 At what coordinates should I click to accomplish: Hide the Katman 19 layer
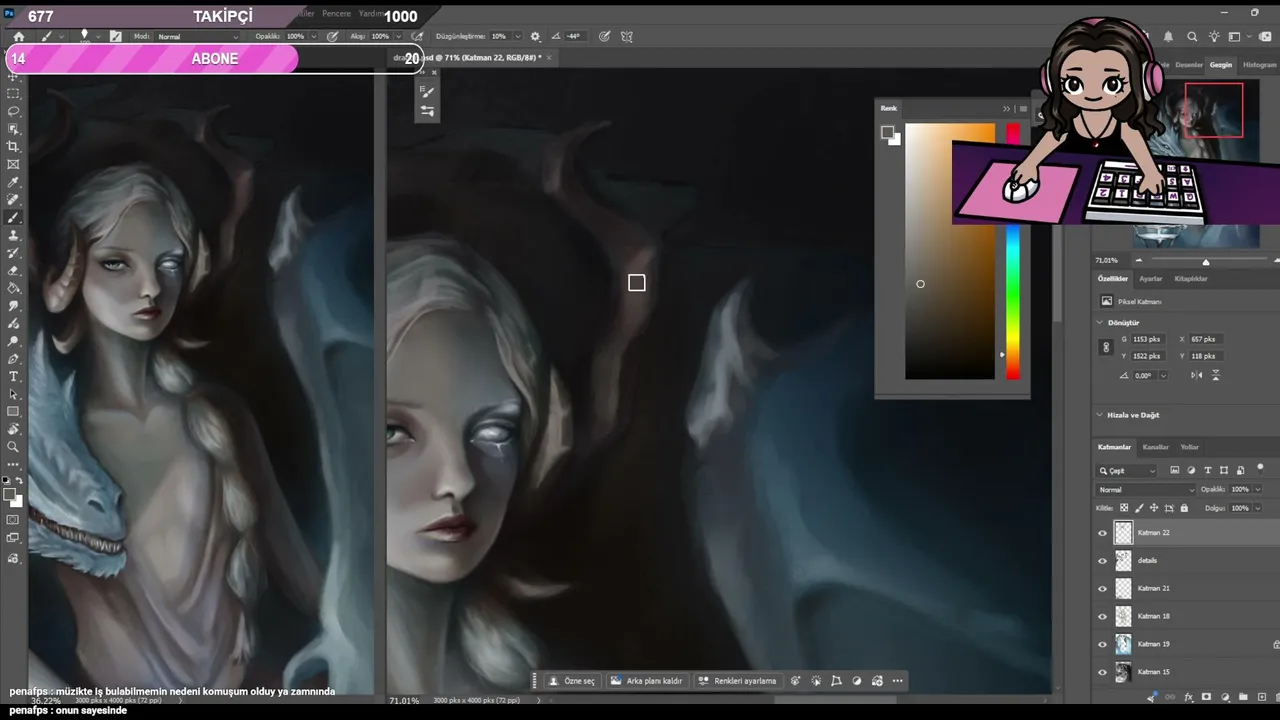click(x=1103, y=644)
